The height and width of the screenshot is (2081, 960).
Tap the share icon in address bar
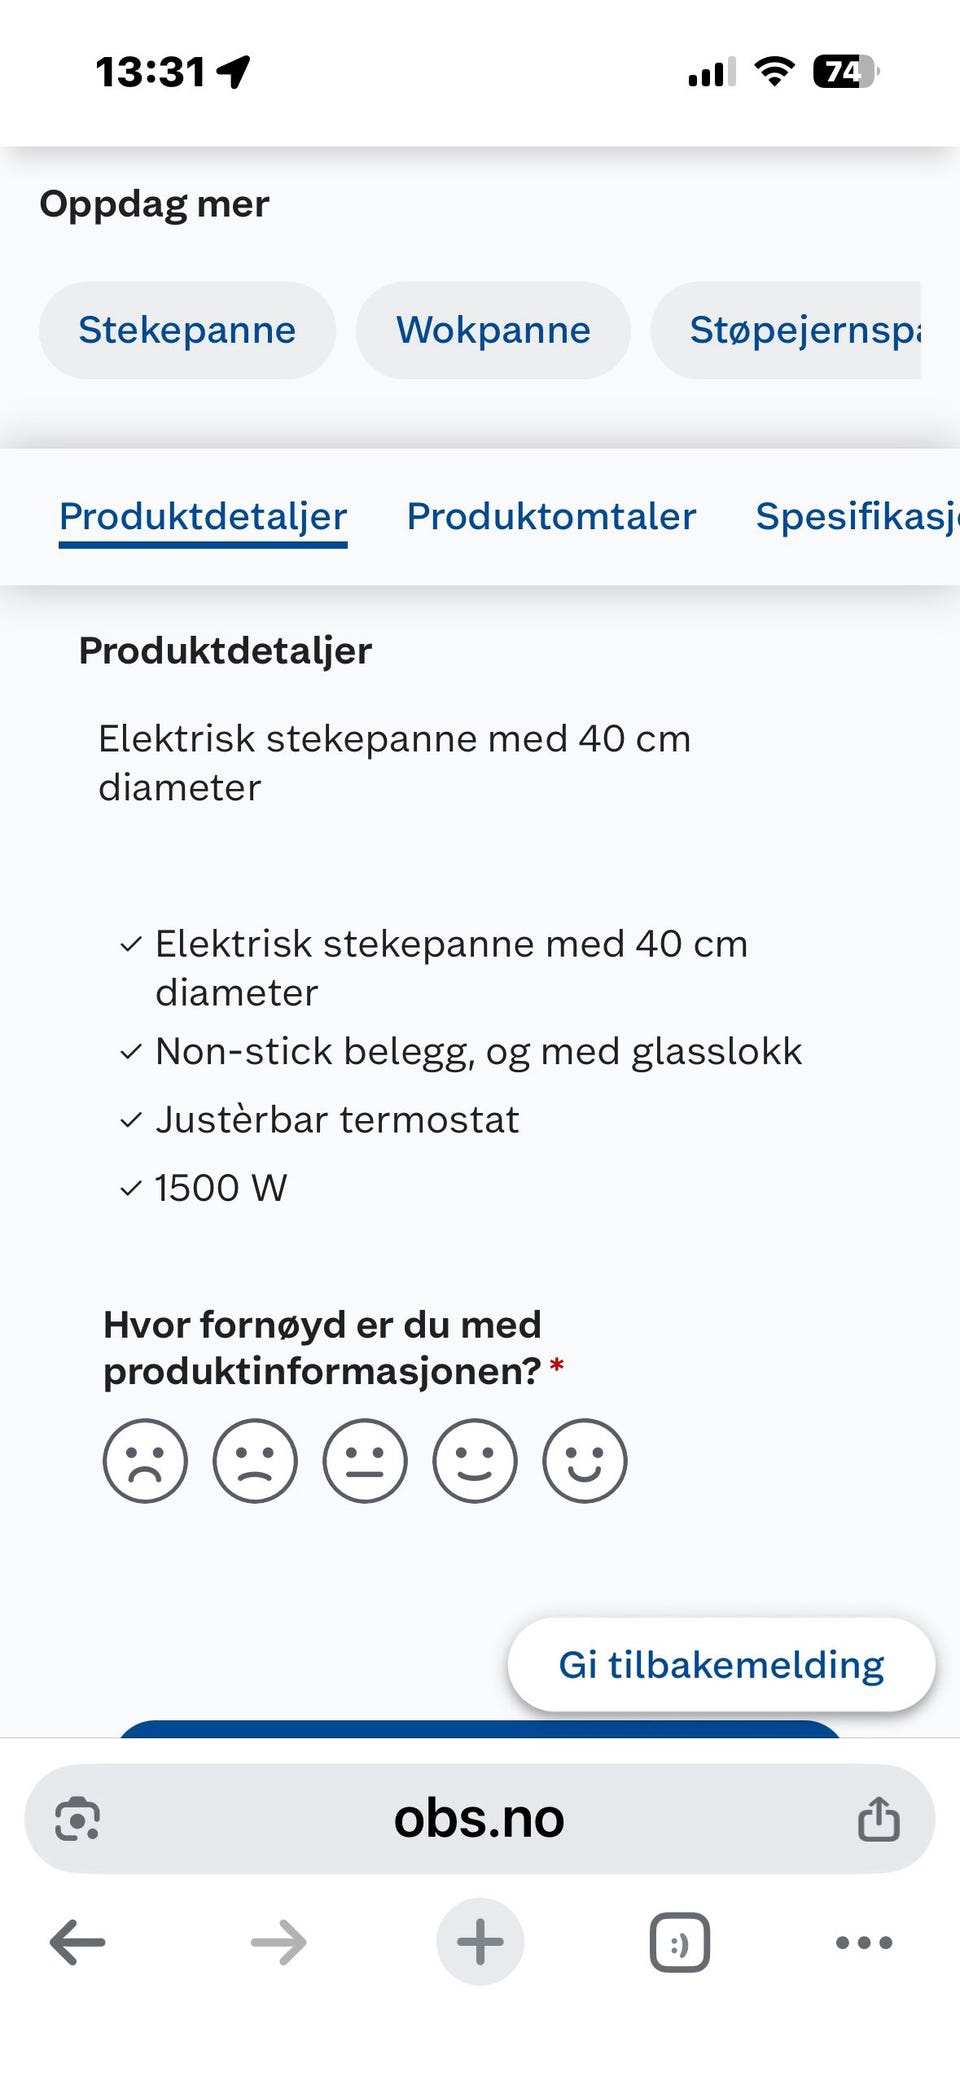pos(879,1818)
